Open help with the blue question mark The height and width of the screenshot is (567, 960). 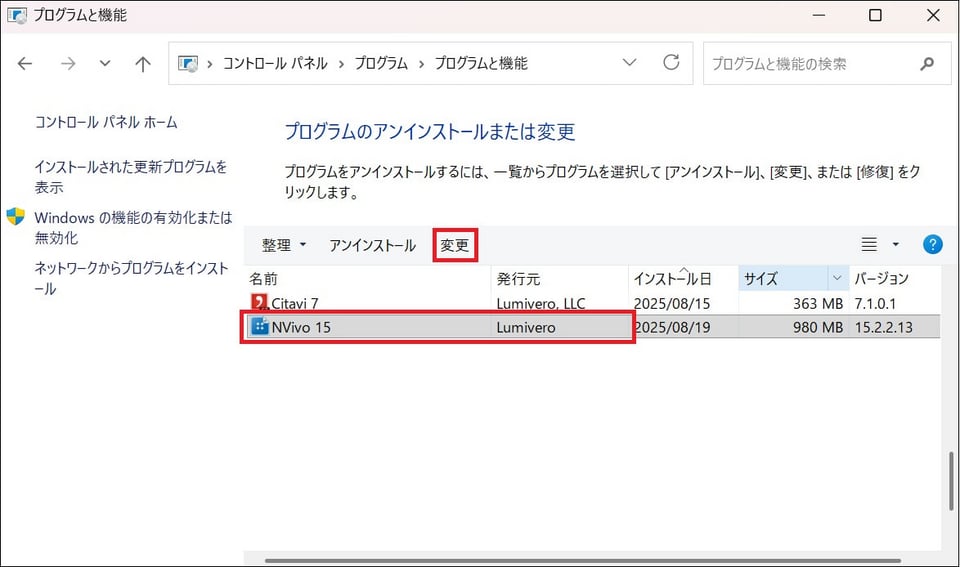point(932,245)
